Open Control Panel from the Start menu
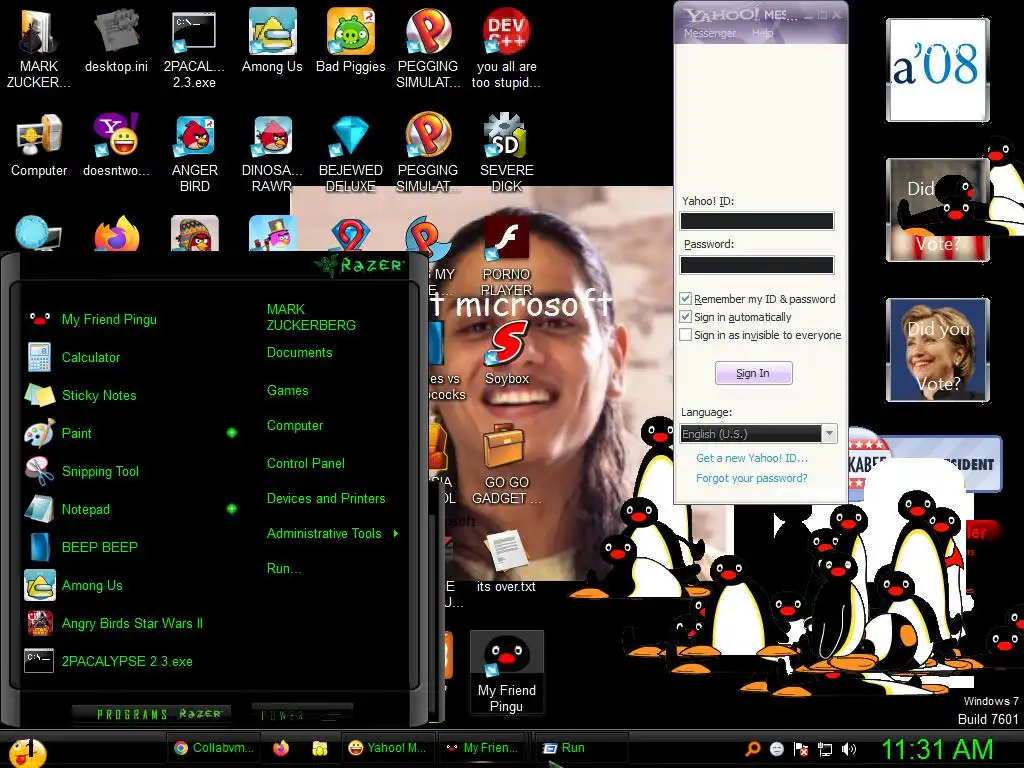This screenshot has width=1024, height=768. point(306,463)
